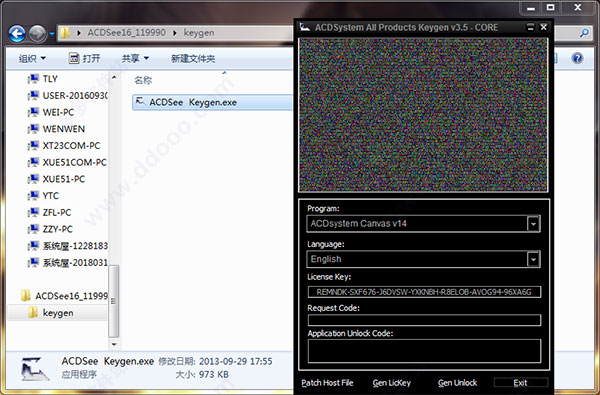Viewport: 600px width, 395px height.
Task: Click the Forward navigation arrow
Action: (x=38, y=34)
